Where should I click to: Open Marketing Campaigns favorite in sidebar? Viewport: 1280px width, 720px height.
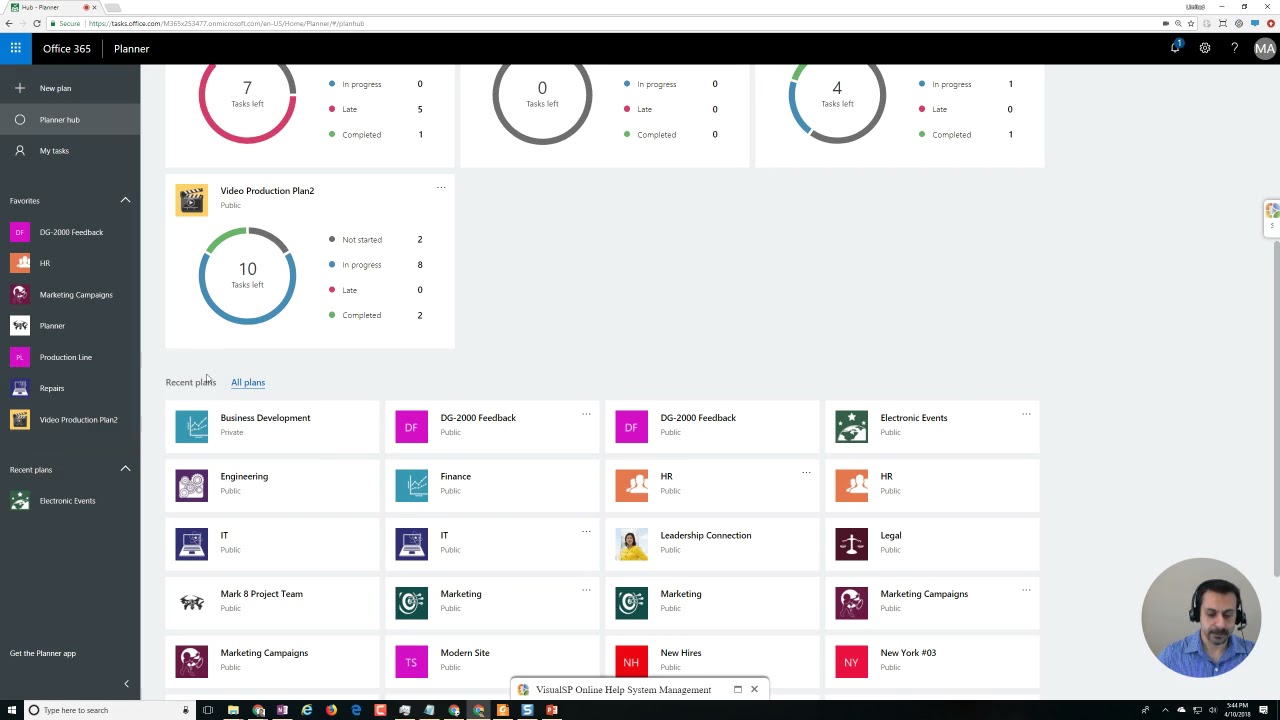[x=70, y=294]
